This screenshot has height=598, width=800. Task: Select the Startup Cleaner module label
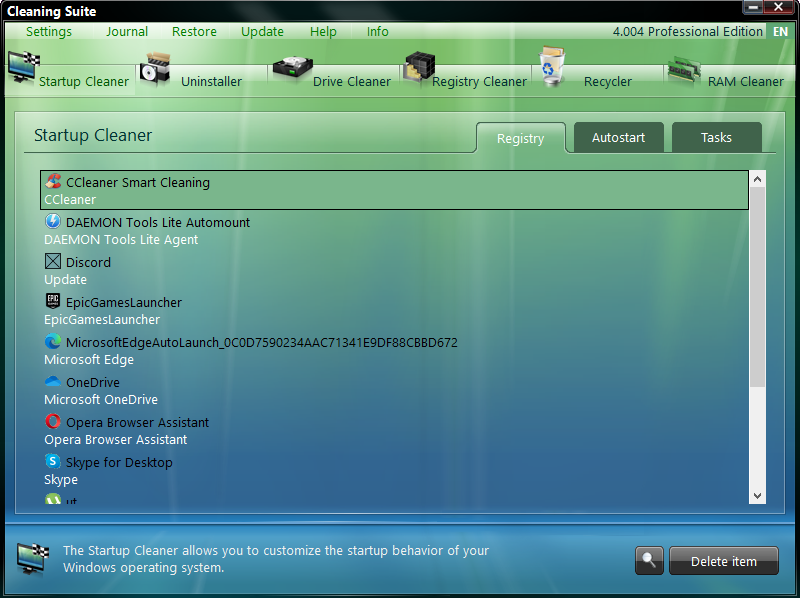click(84, 82)
